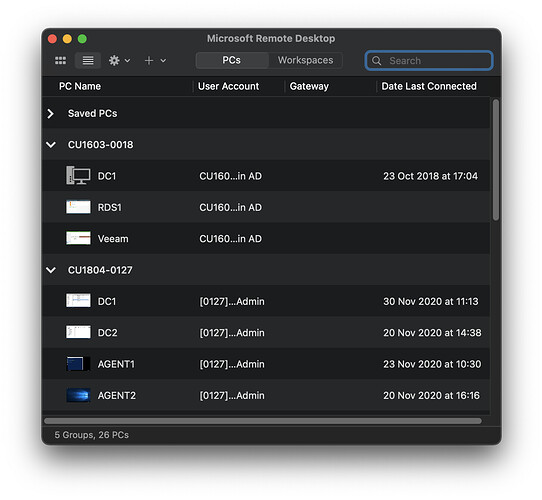Click thumbnail of DC1 dated 30 Nov 2020
Image resolution: width=542 pixels, height=500 pixels.
click(78, 300)
